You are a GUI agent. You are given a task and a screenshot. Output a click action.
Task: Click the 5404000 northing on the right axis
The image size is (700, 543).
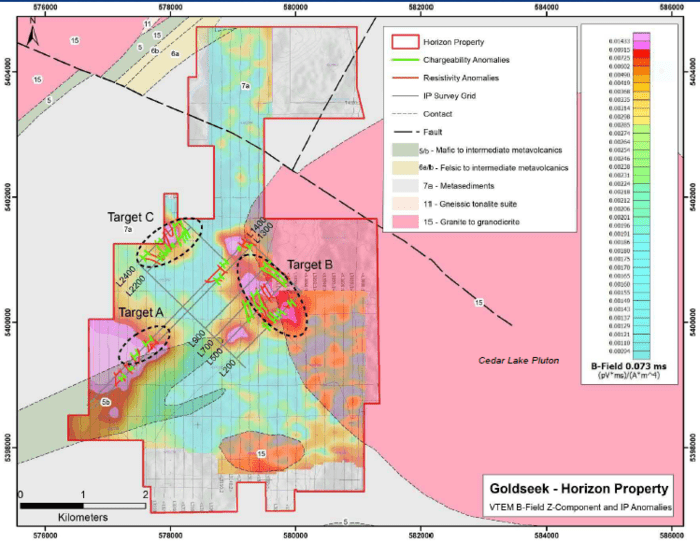tap(692, 71)
